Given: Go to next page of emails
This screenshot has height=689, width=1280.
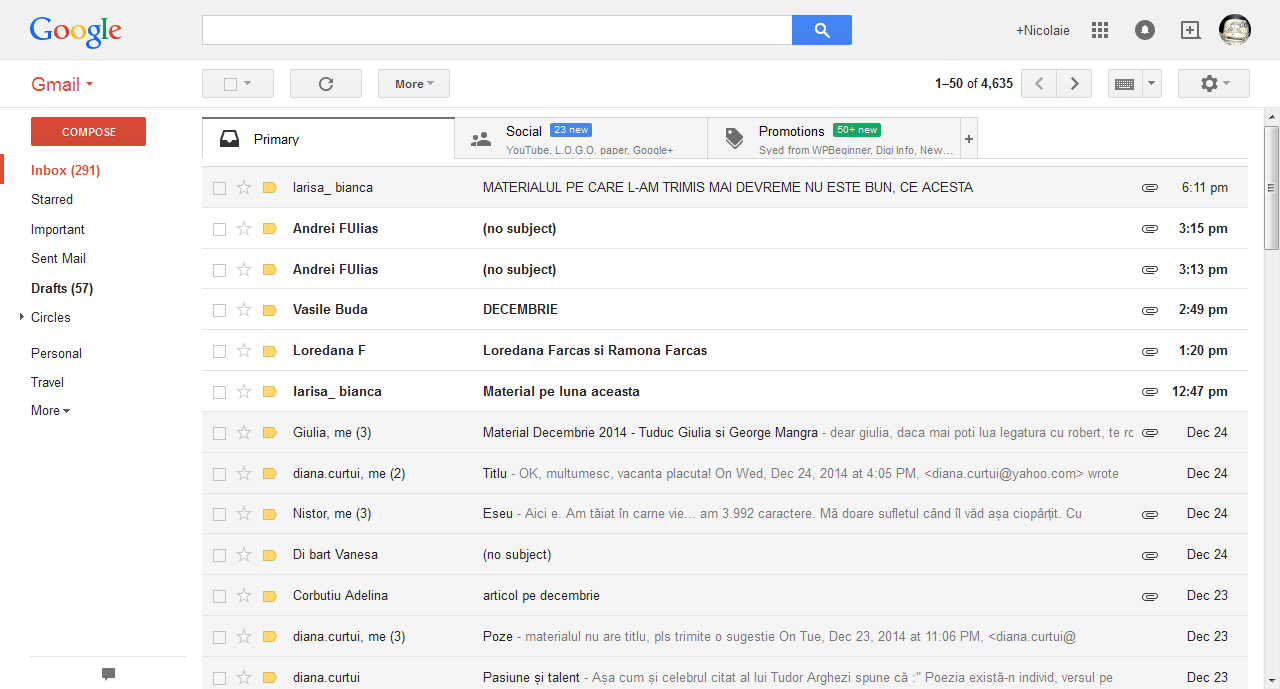Looking at the screenshot, I should pos(1074,84).
